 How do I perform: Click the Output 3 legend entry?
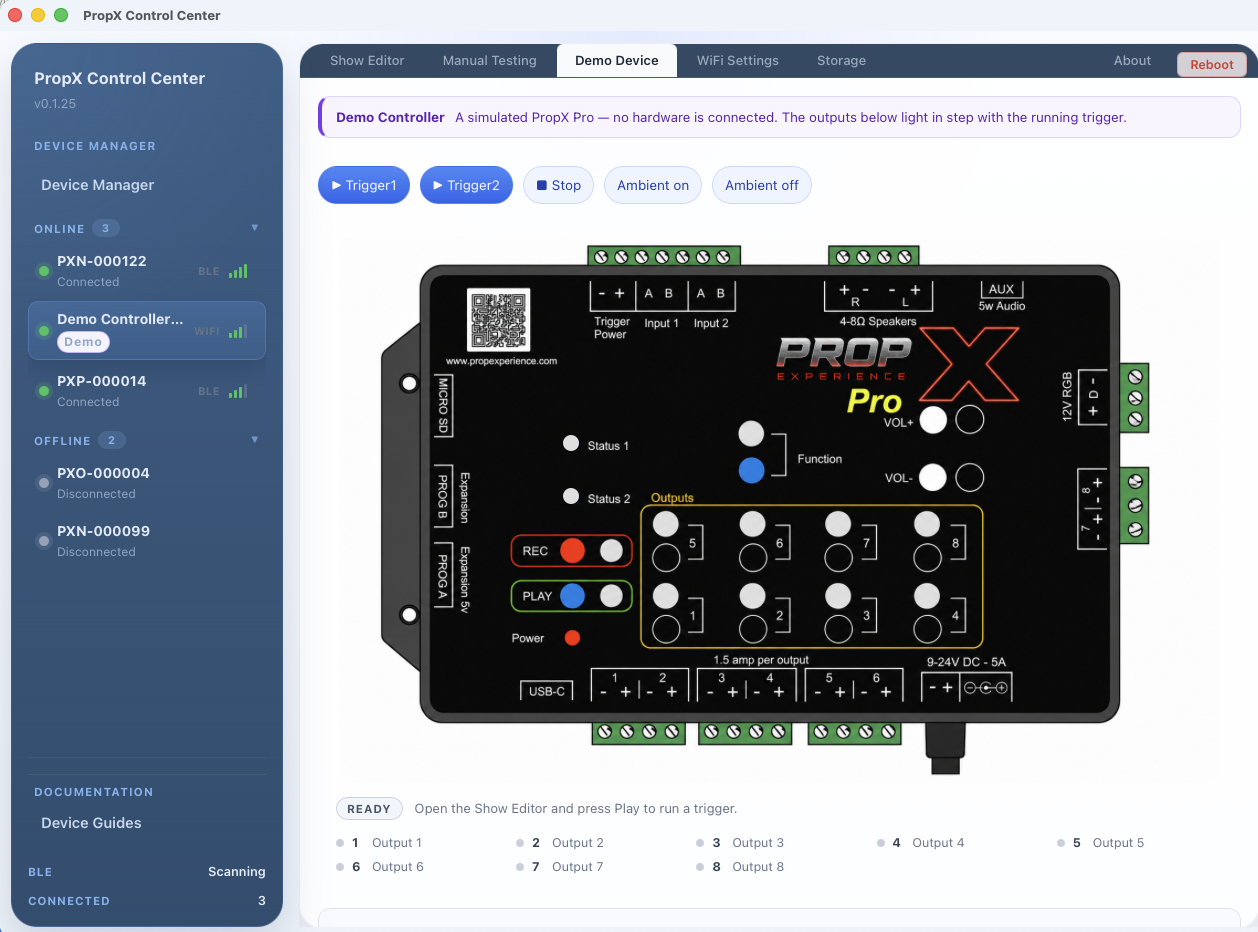(x=741, y=843)
